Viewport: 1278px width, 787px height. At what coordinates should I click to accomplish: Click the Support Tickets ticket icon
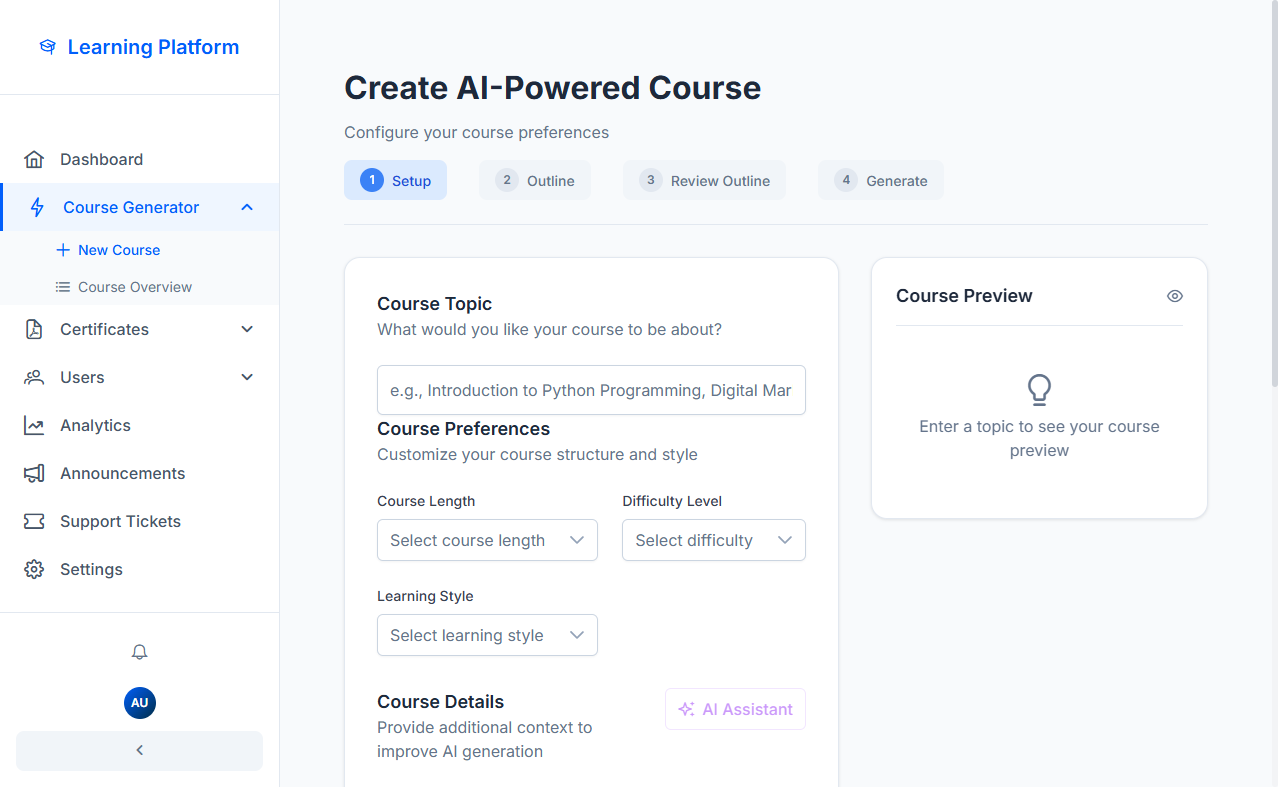pyautogui.click(x=34, y=522)
